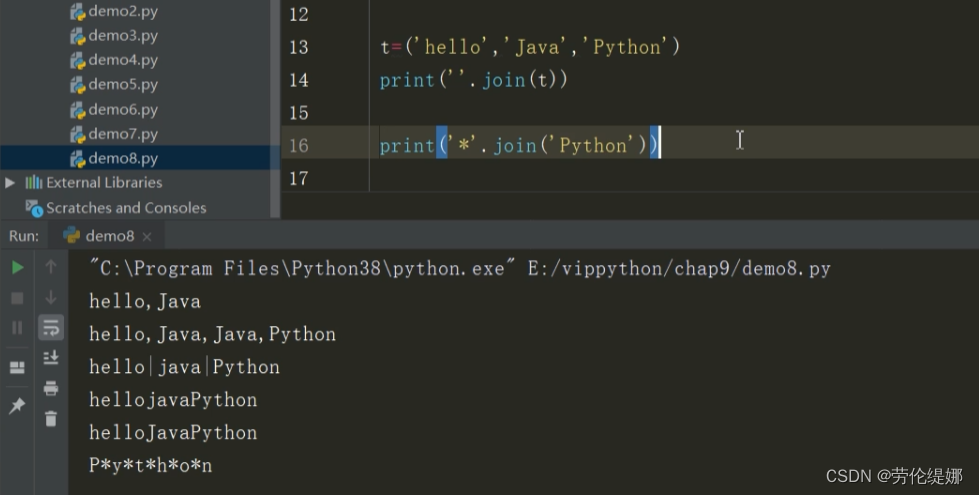Click line number 14 in the gutter

tap(298, 80)
